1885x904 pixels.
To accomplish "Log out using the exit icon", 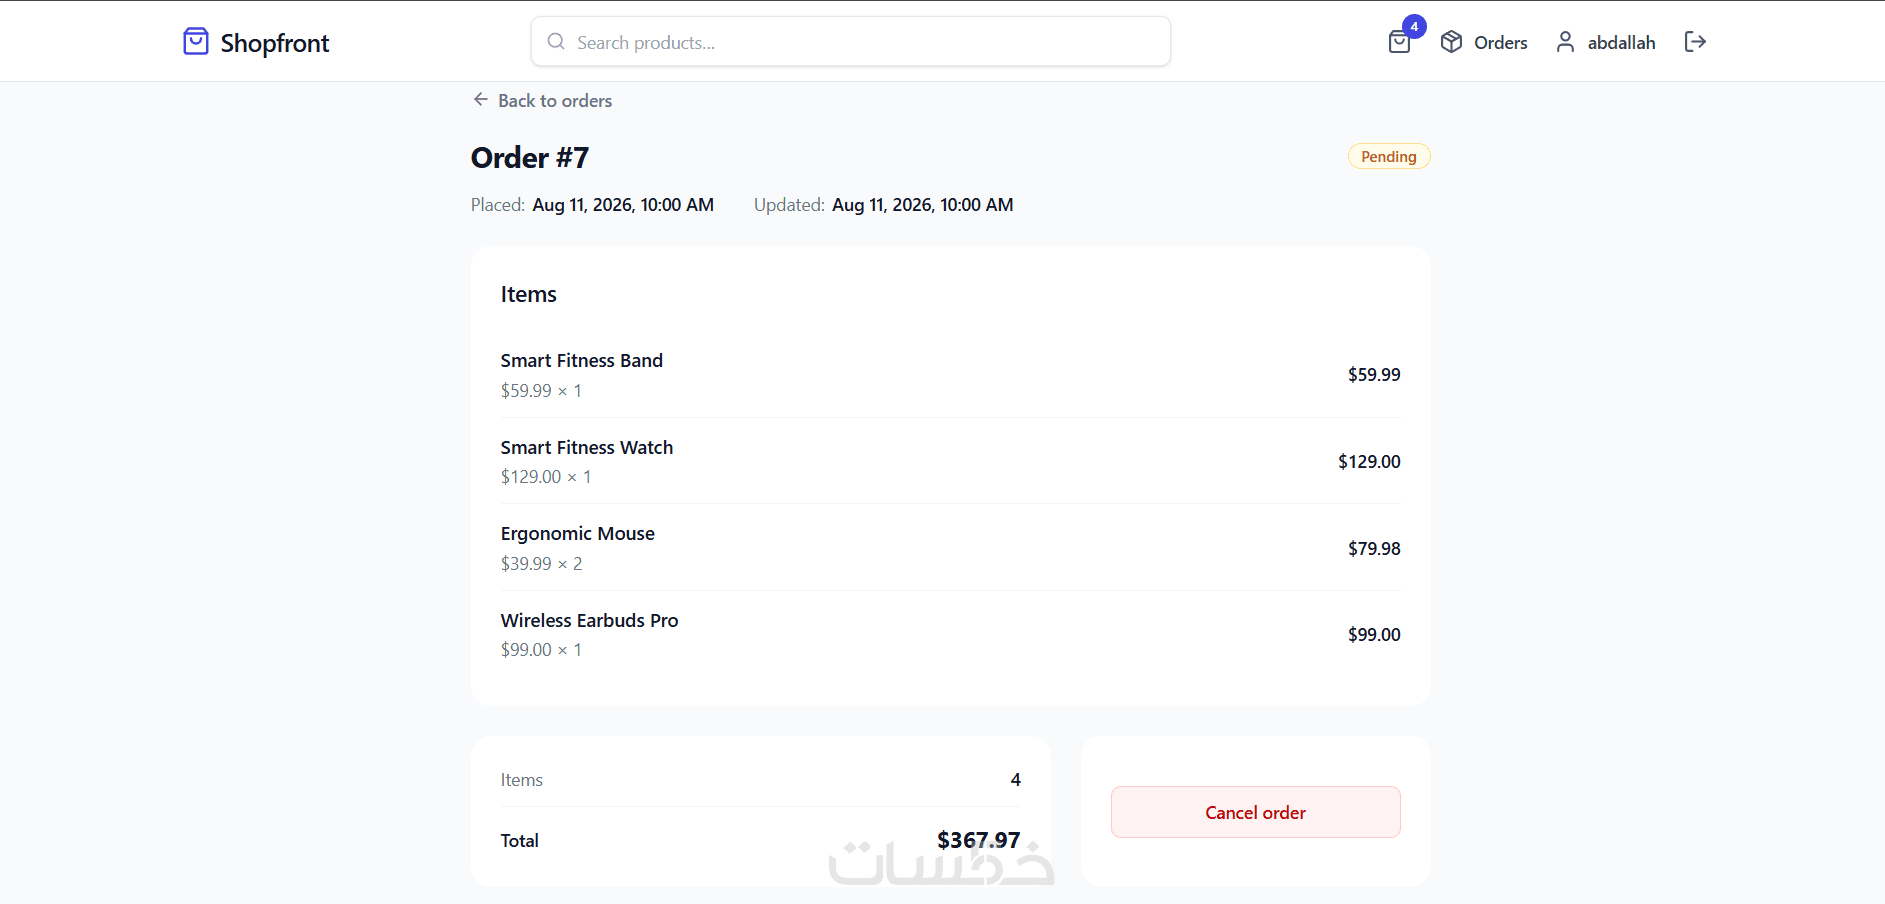I will (1695, 42).
